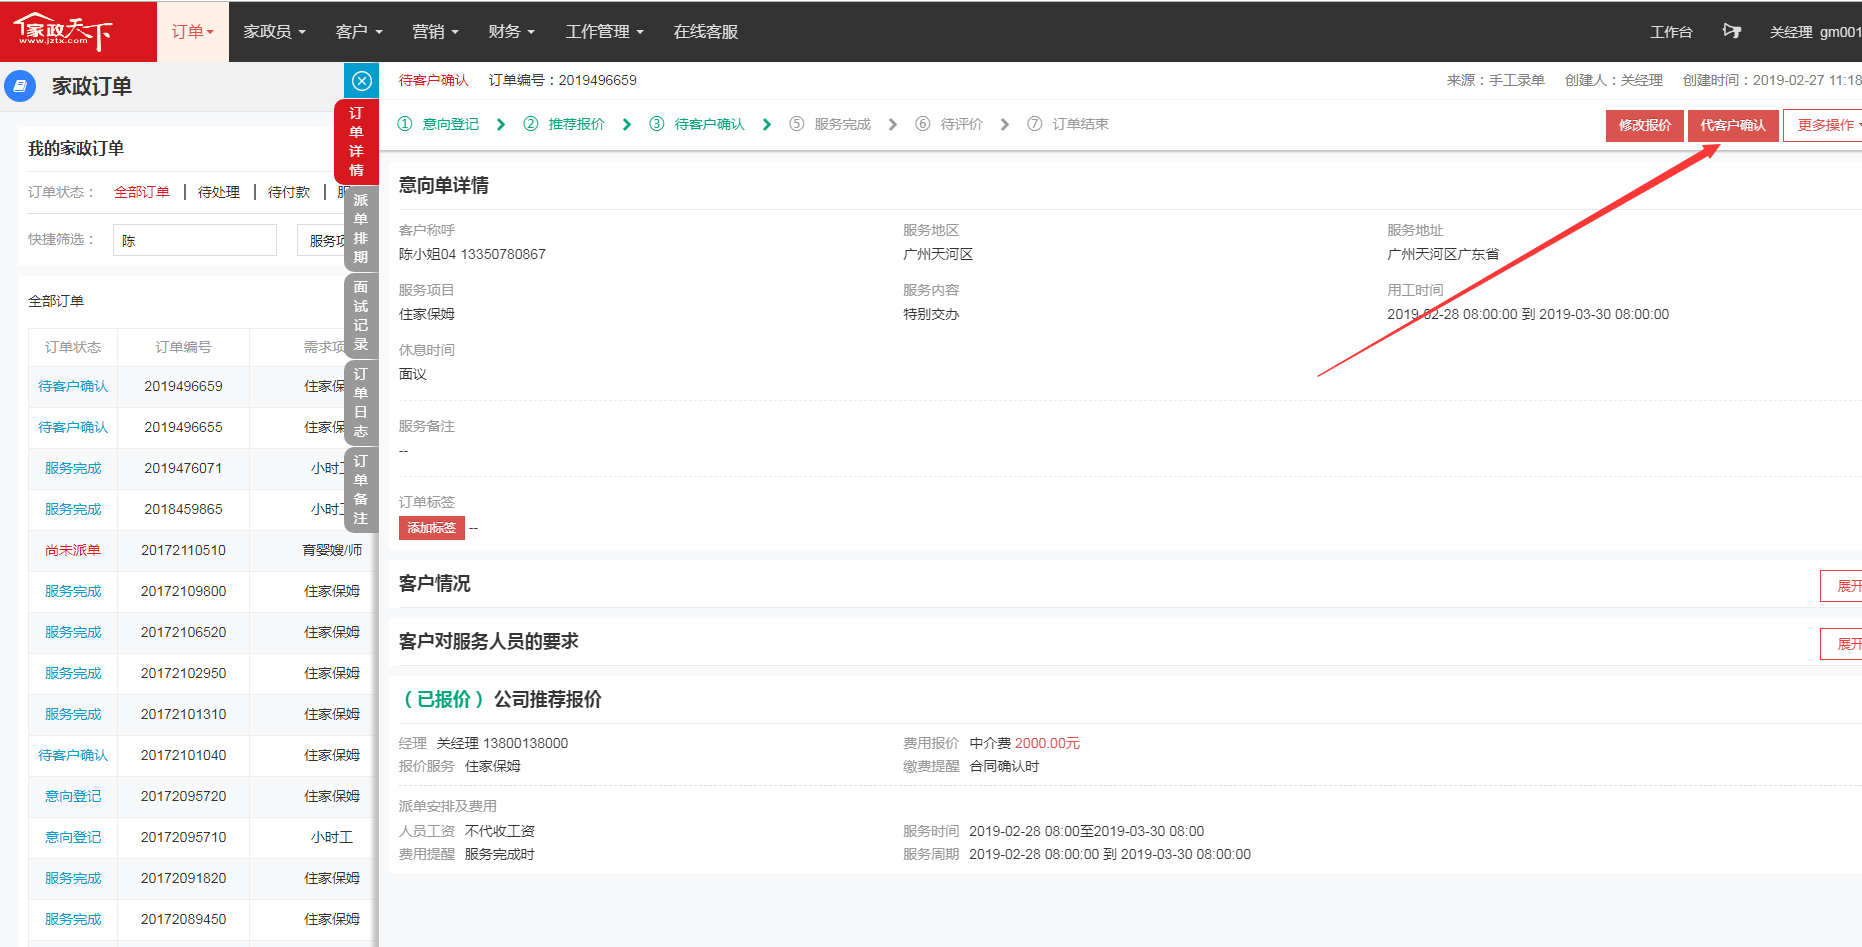Click the 待客户确认 status label in header
Viewport: 1862px width, 947px height.
(x=433, y=80)
